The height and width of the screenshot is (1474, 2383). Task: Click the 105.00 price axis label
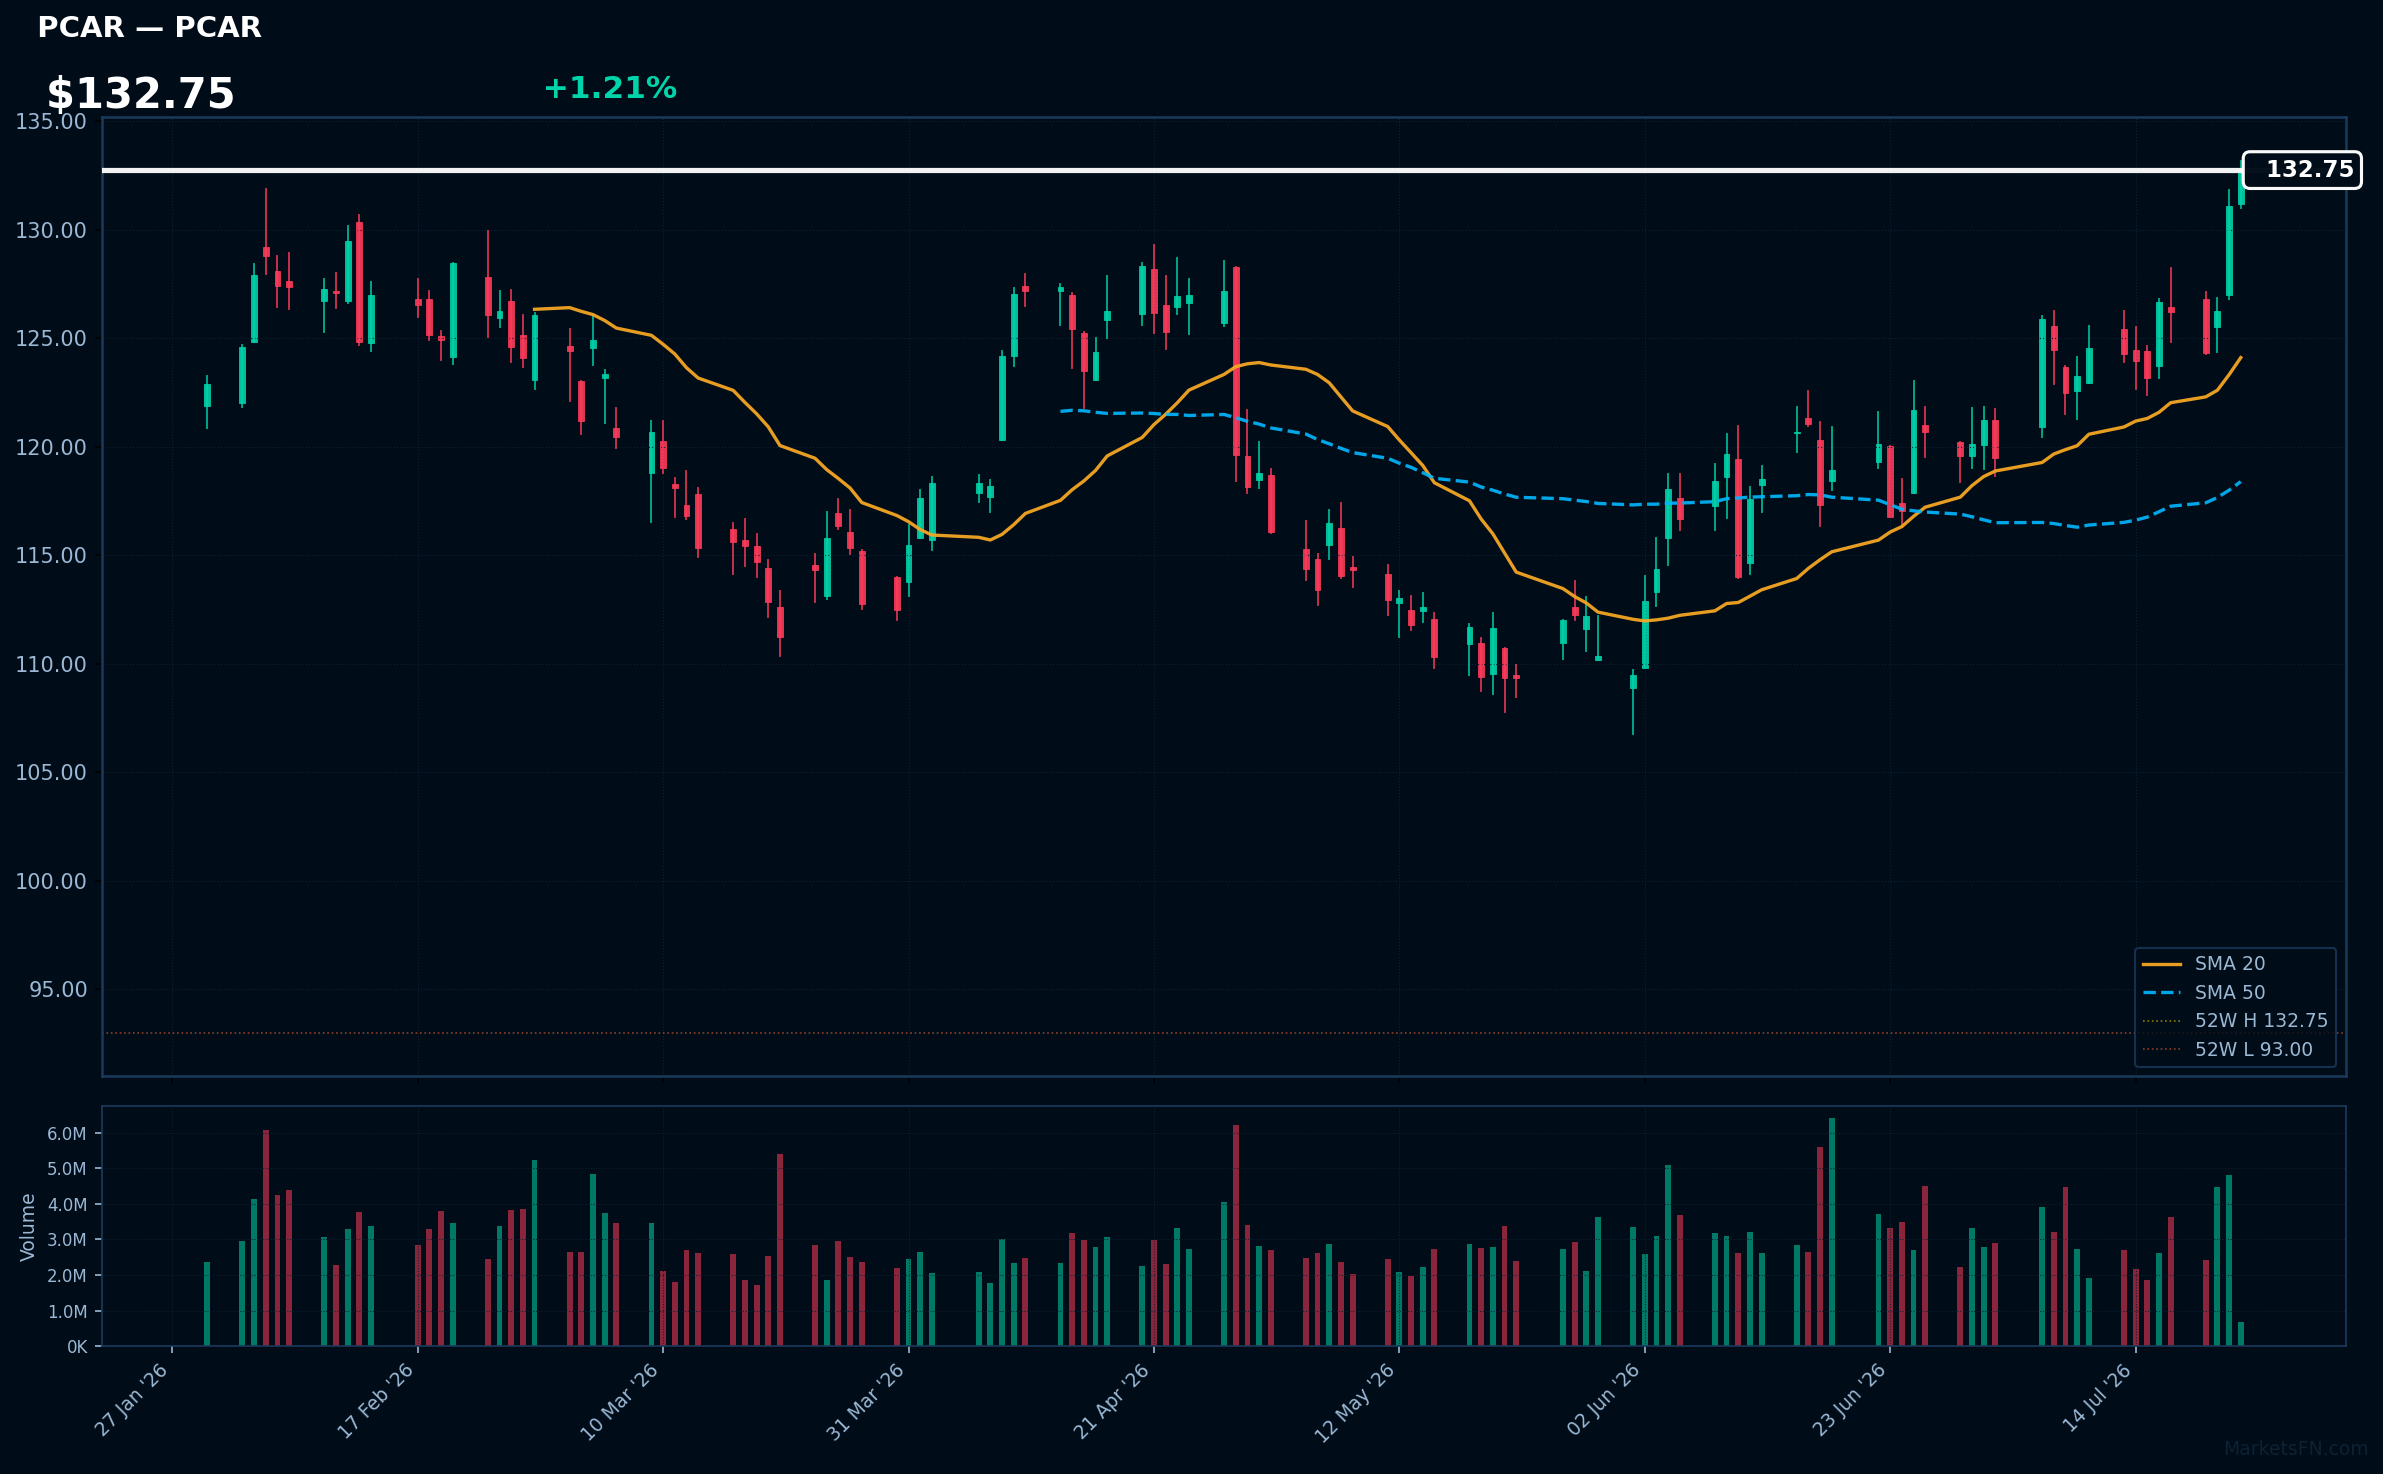(x=51, y=773)
